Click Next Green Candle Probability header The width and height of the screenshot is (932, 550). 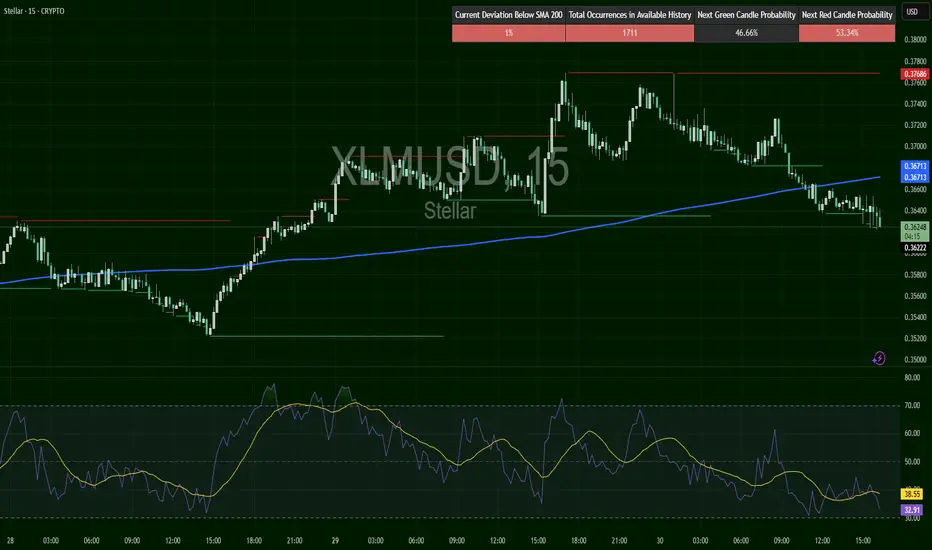(746, 15)
